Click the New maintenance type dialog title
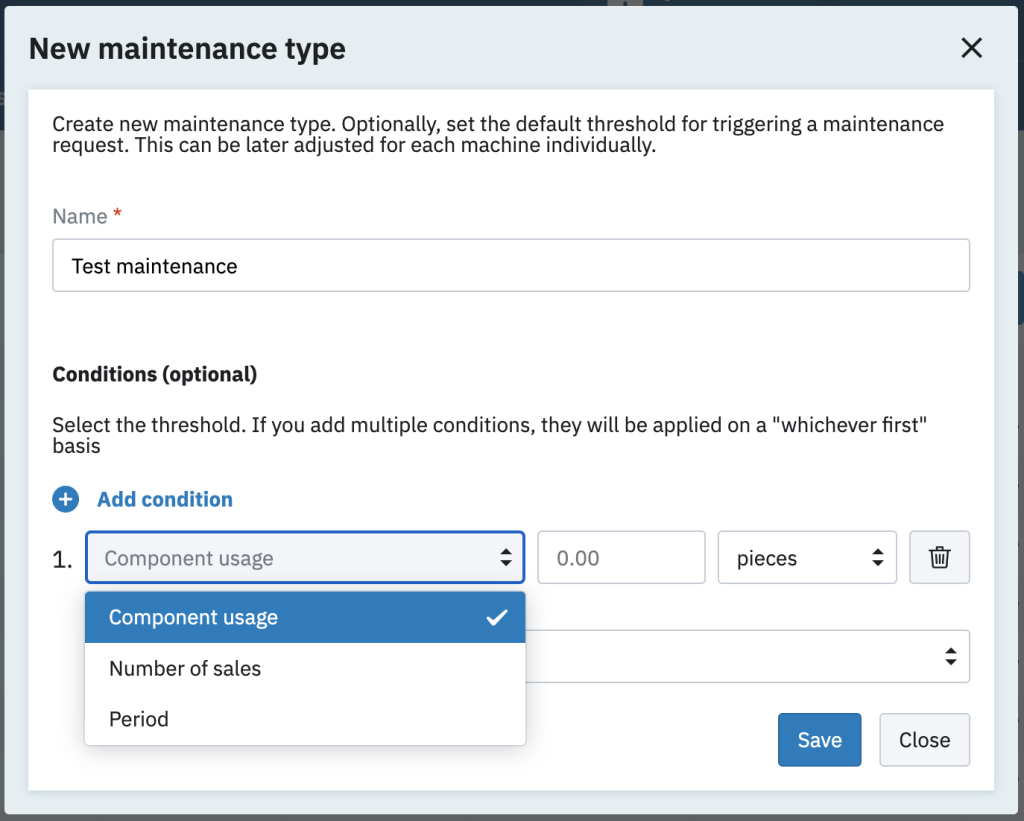This screenshot has width=1024, height=821. (187, 48)
